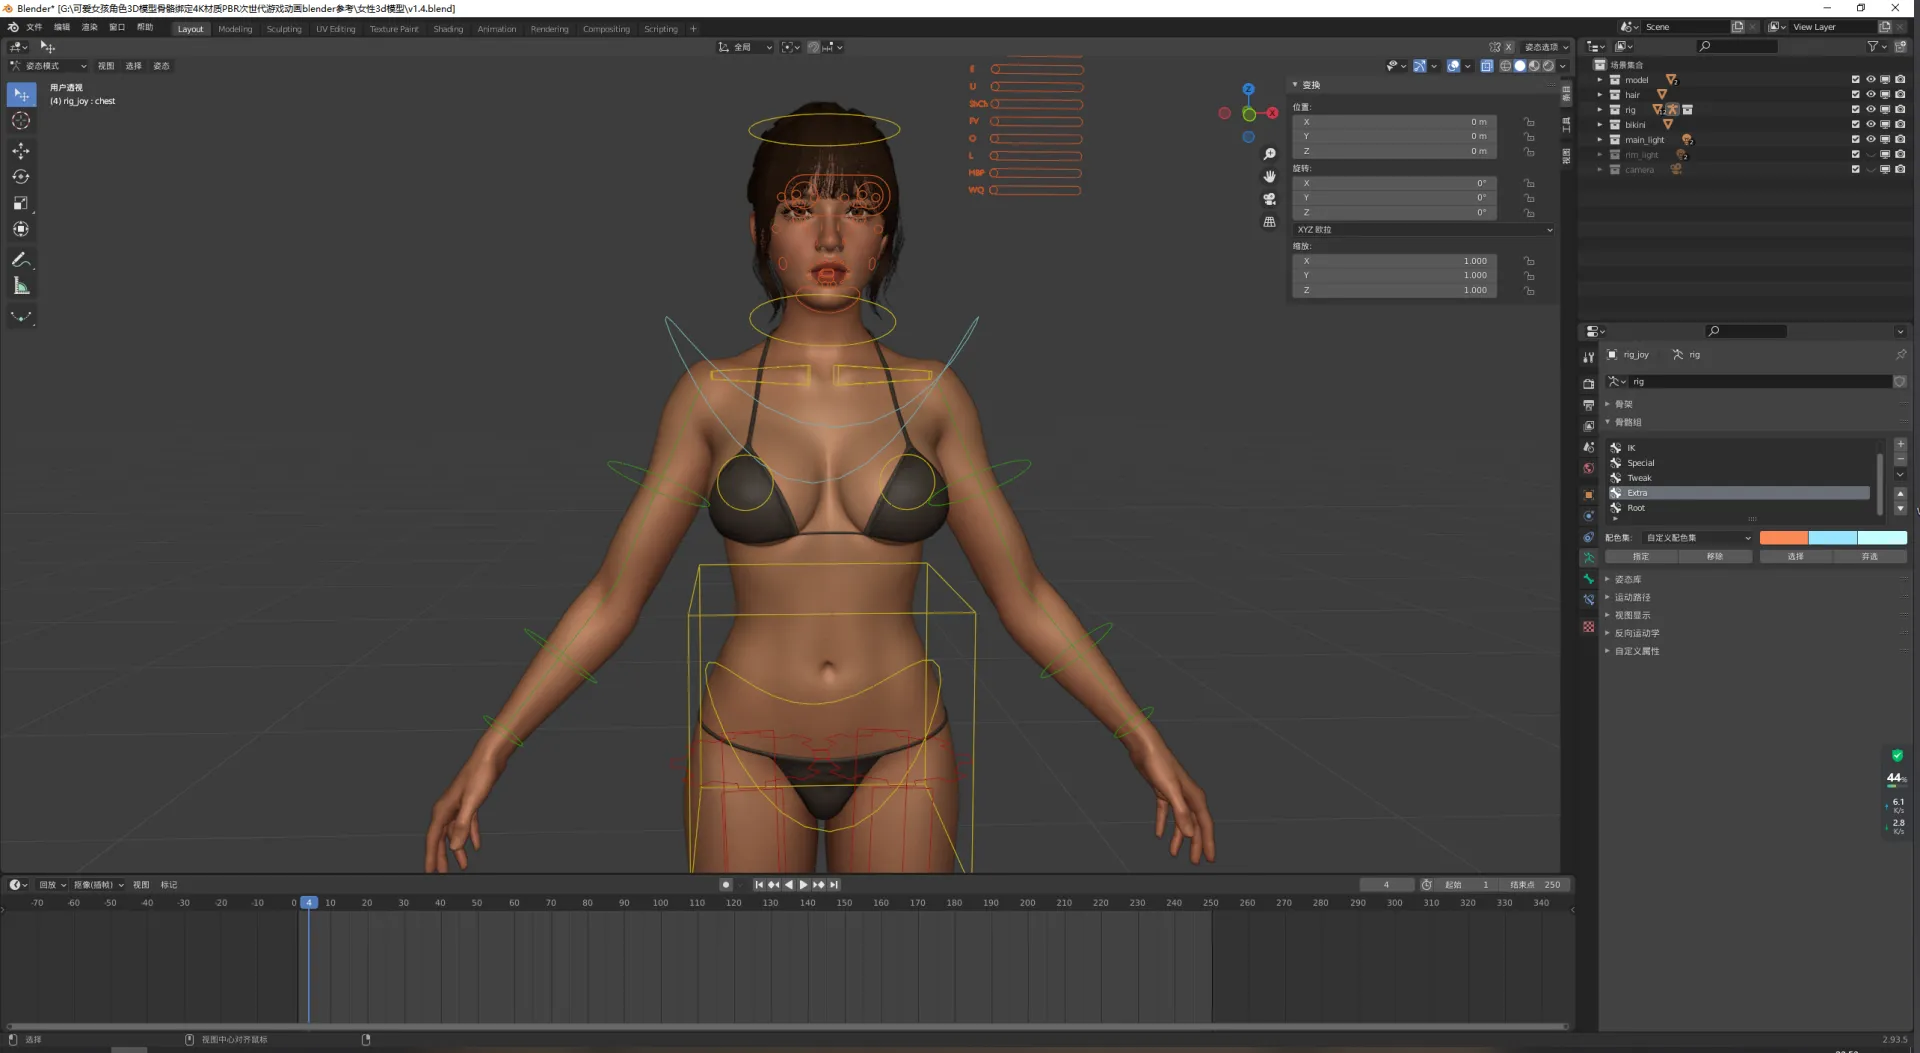Expand the rig collection in outliner
The width and height of the screenshot is (1920, 1053).
(x=1600, y=110)
